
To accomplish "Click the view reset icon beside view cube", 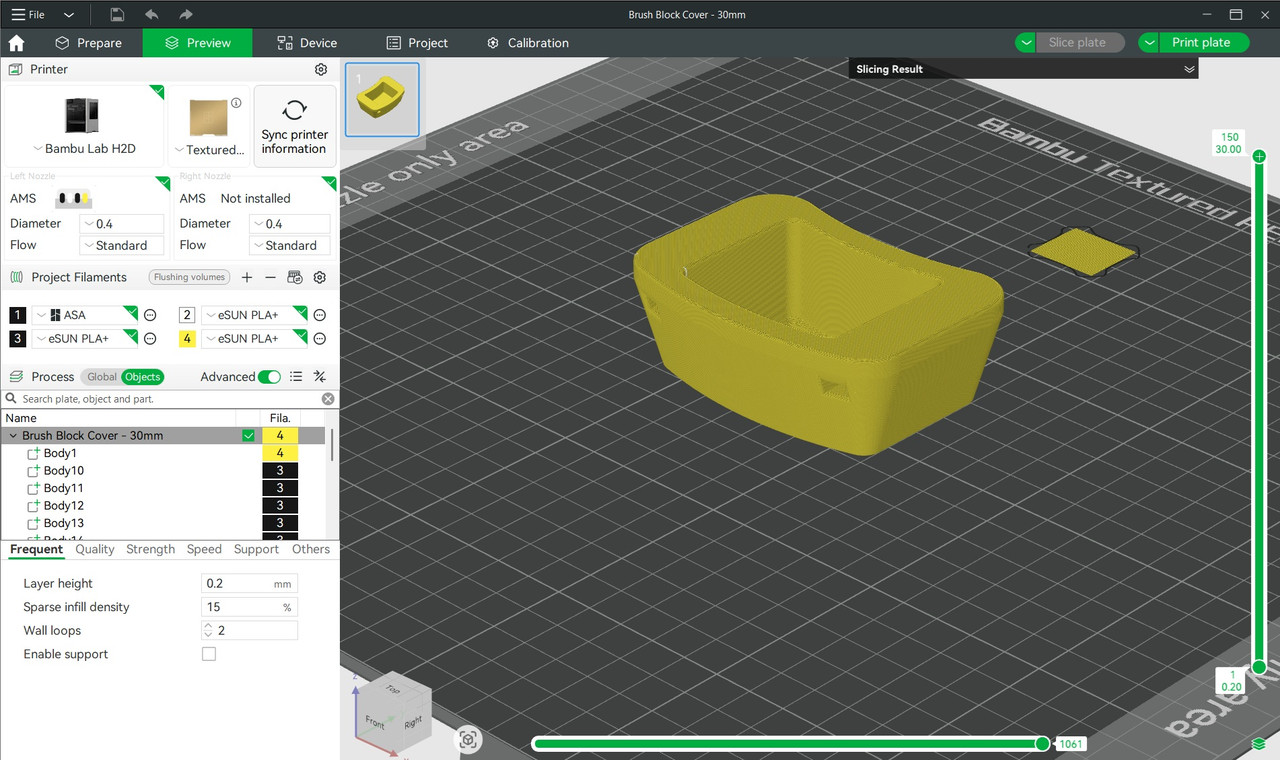I will pyautogui.click(x=468, y=740).
